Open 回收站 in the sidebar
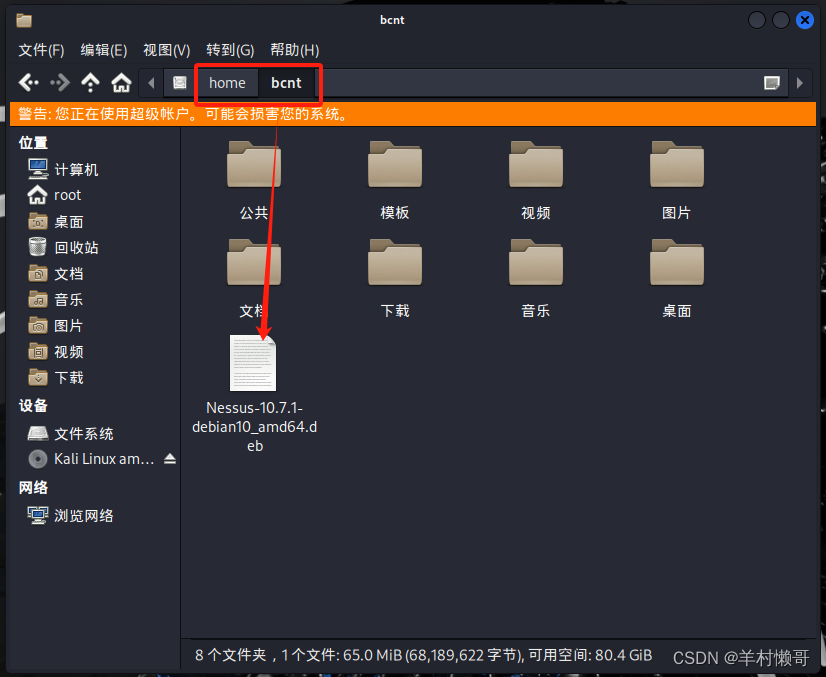The height and width of the screenshot is (677, 826). coord(63,247)
